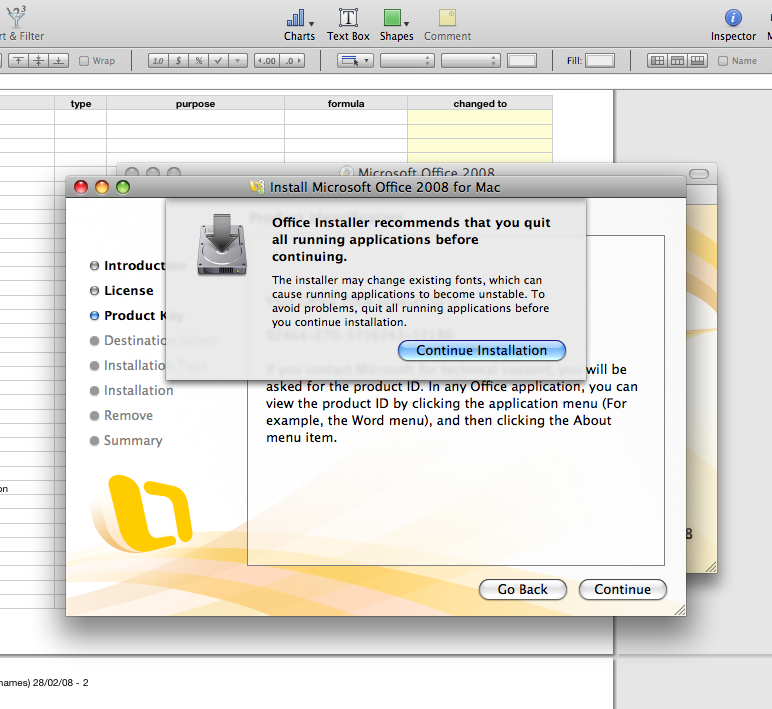This screenshot has width=772, height=709.
Task: Apply checkbox format to cells
Action: (x=218, y=61)
